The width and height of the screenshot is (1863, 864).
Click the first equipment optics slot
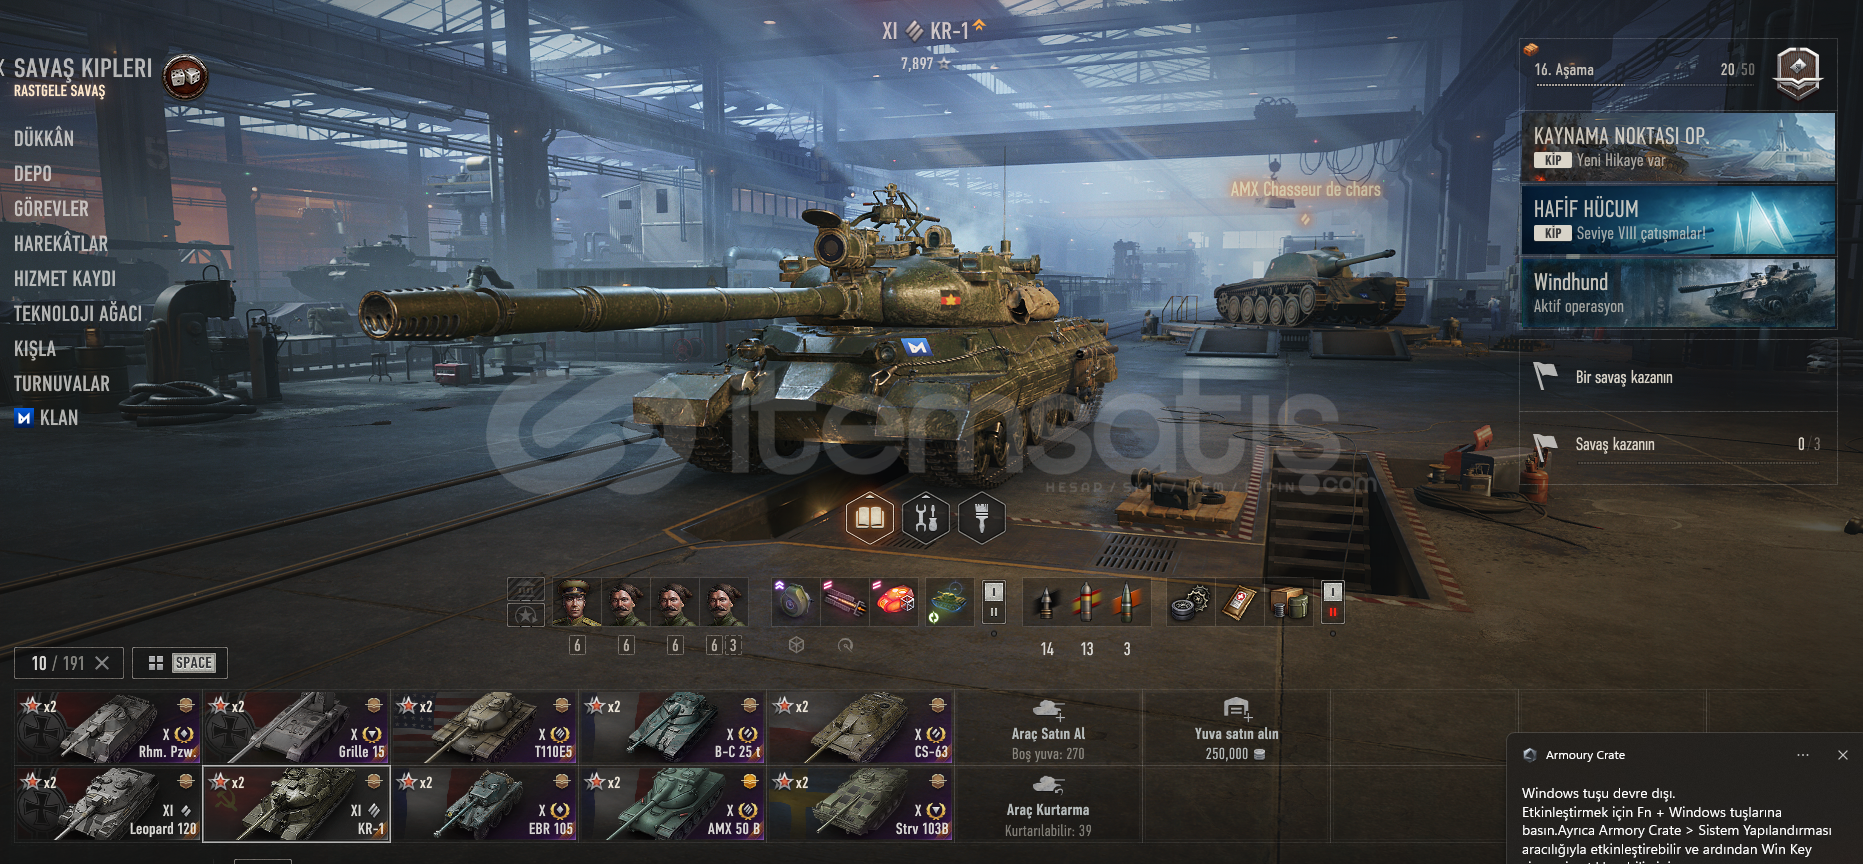click(x=796, y=602)
